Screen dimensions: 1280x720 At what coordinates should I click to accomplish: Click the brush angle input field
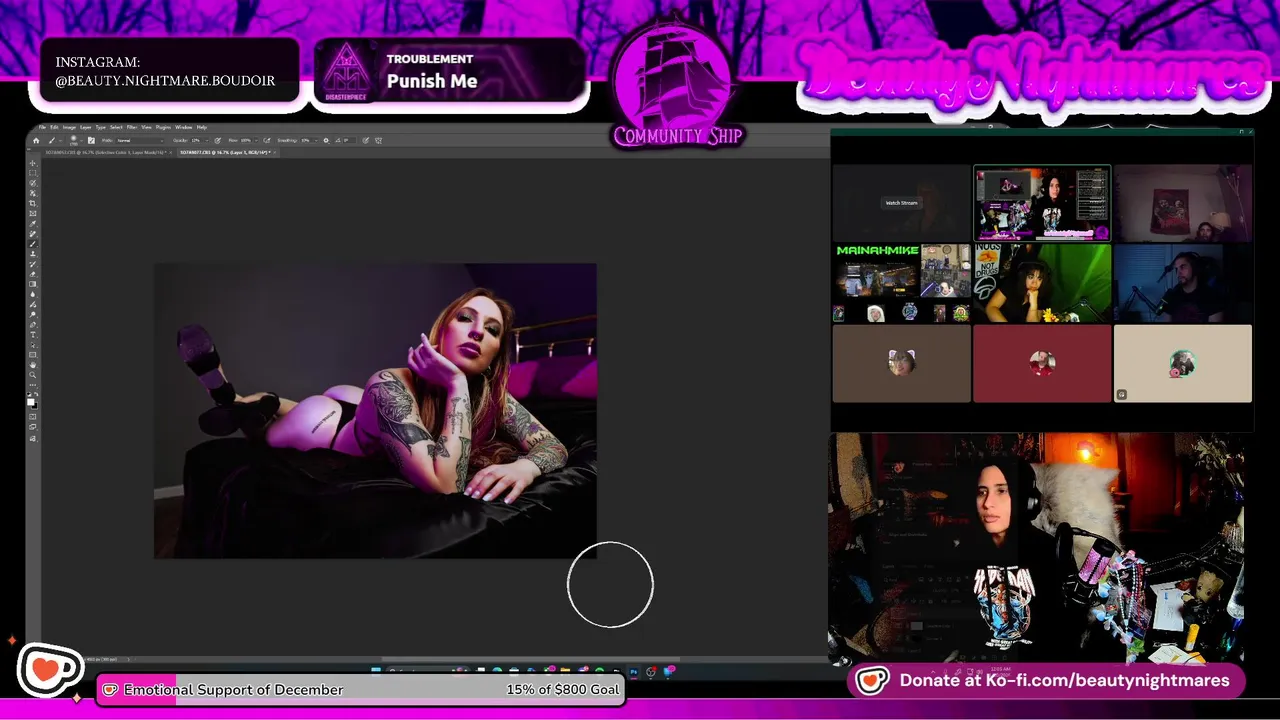(349, 141)
